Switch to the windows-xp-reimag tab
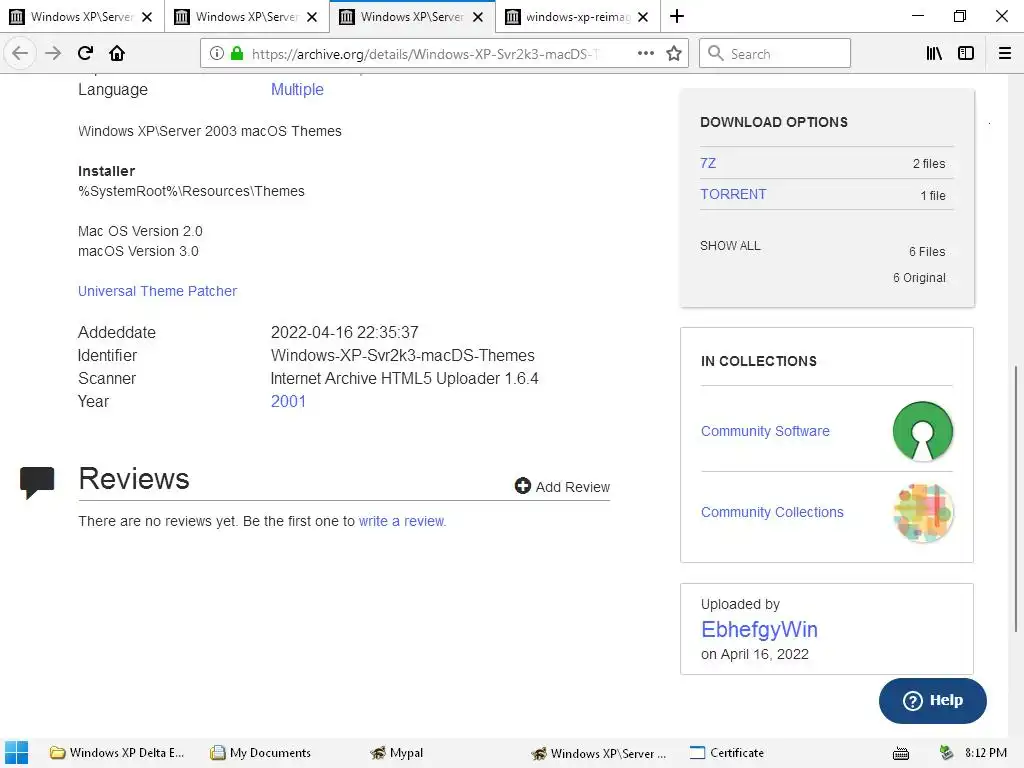 click(577, 16)
